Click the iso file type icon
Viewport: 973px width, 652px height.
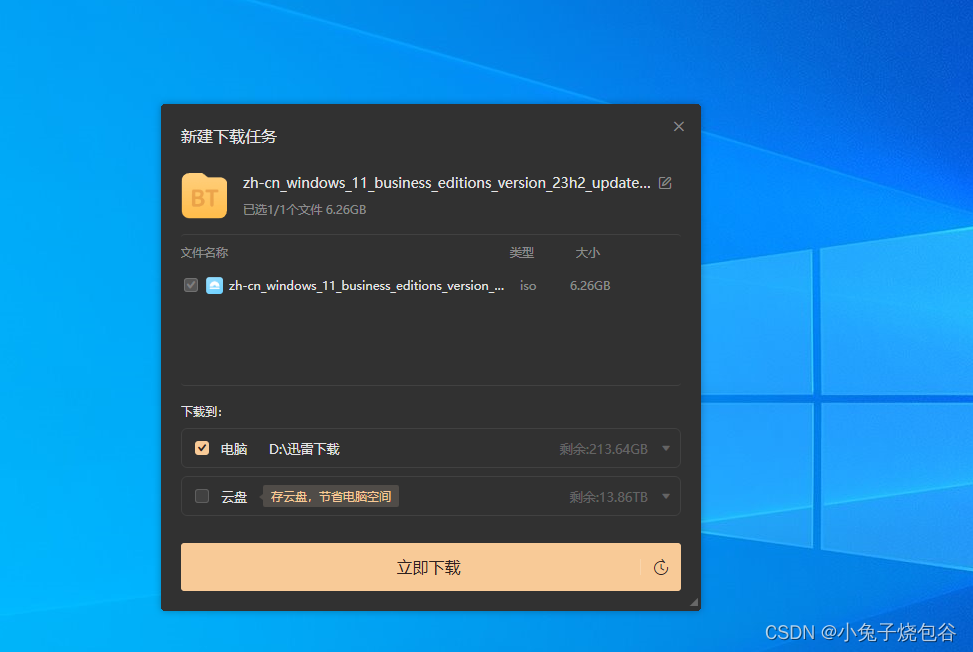click(214, 285)
